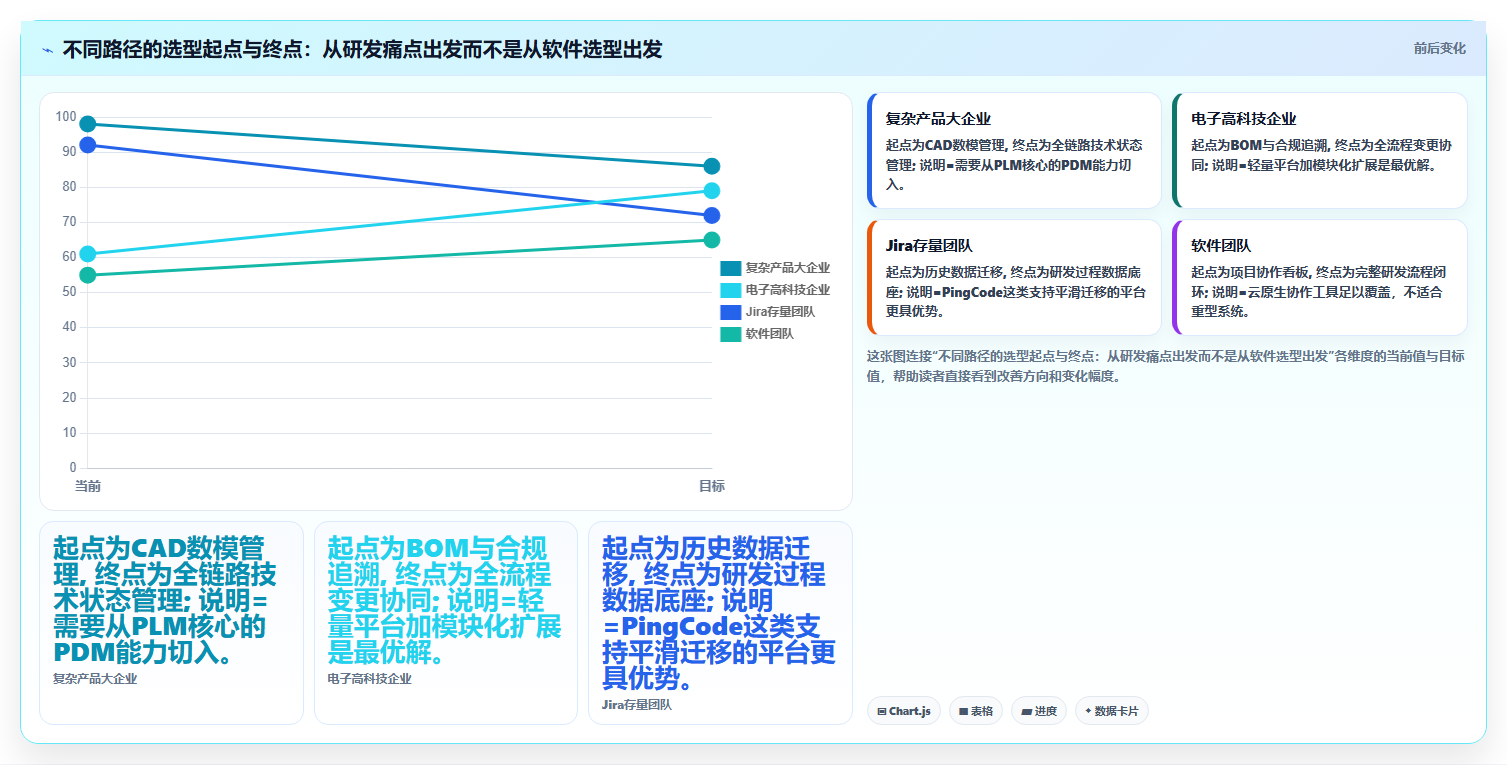Click Jira存量团队 target data point at 72
The image size is (1507, 765).
[712, 215]
